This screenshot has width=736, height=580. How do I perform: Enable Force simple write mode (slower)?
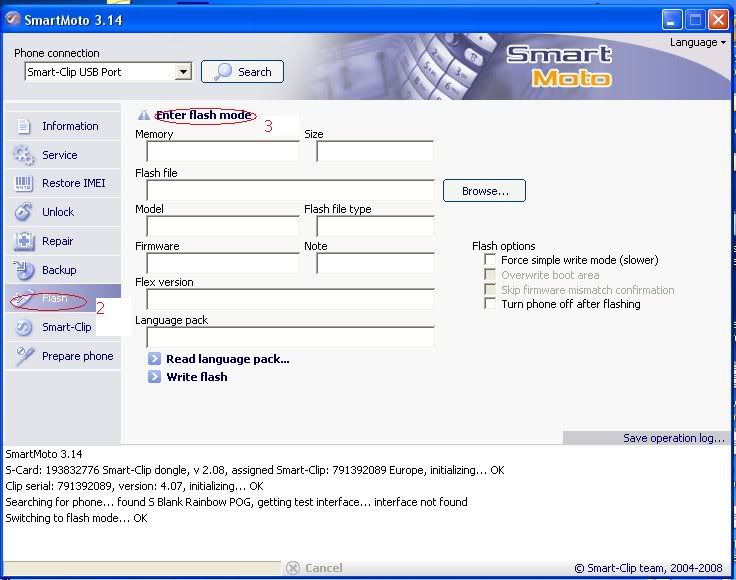point(490,259)
